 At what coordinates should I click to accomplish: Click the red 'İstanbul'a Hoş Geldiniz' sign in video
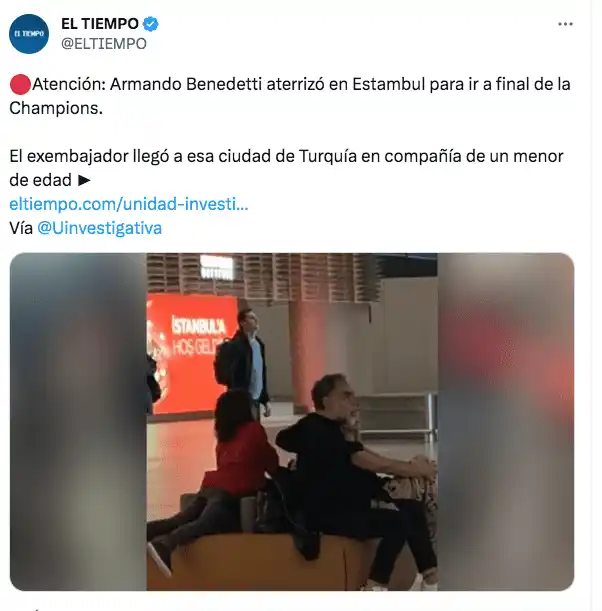[x=191, y=353]
